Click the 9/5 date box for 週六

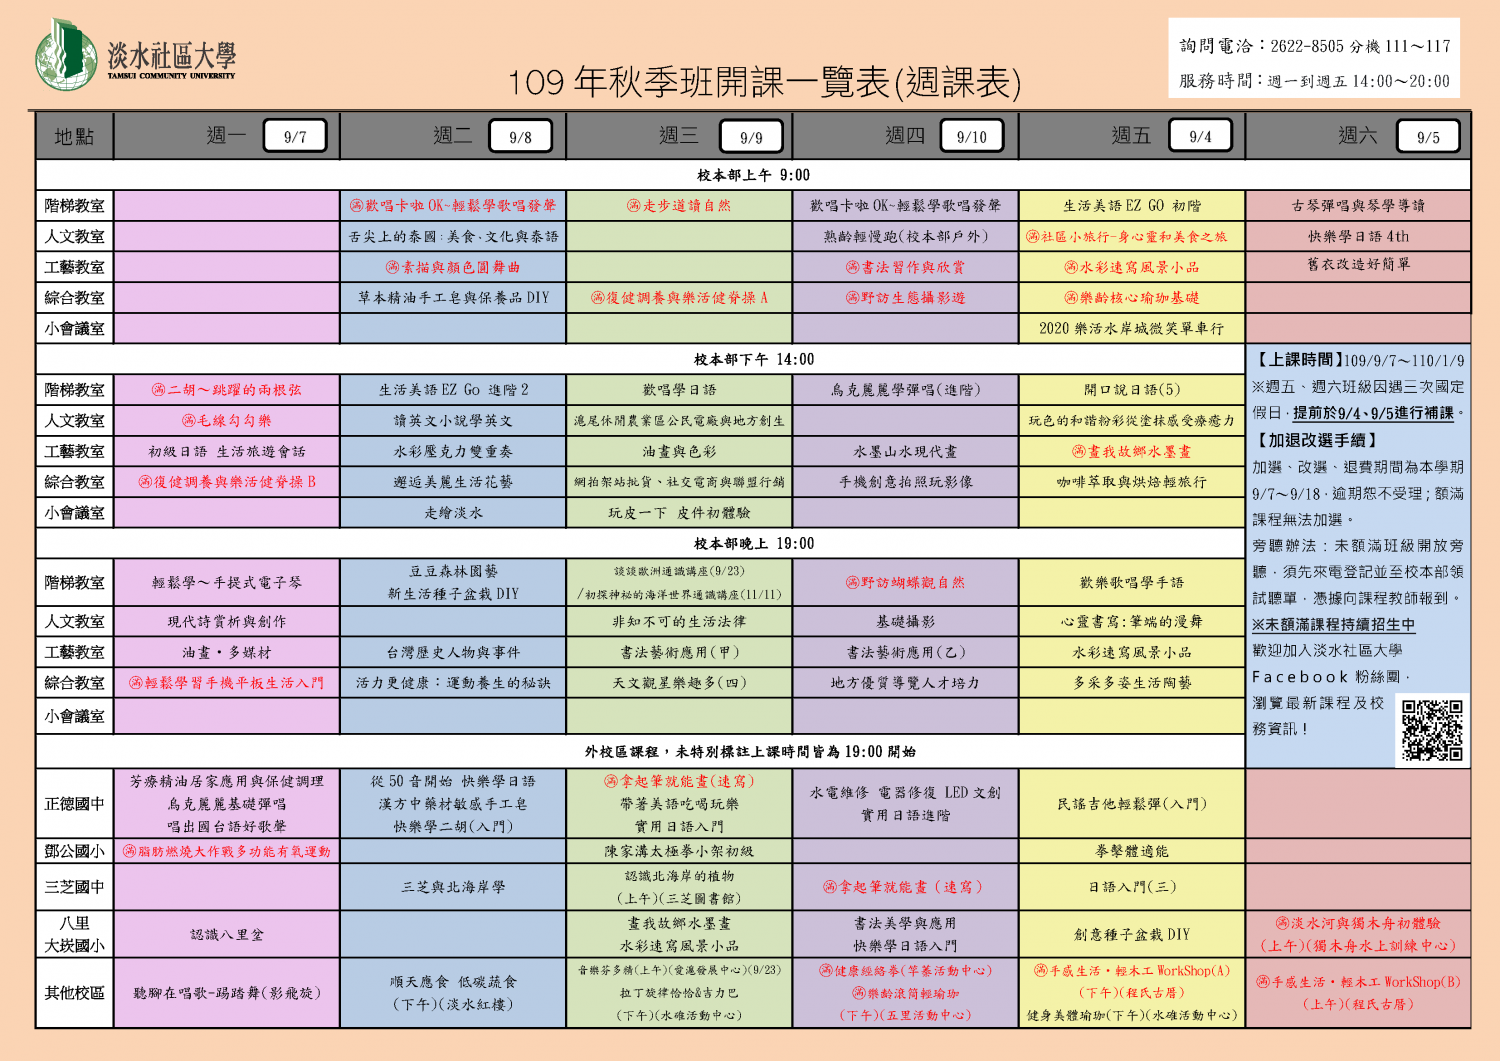point(1428,137)
